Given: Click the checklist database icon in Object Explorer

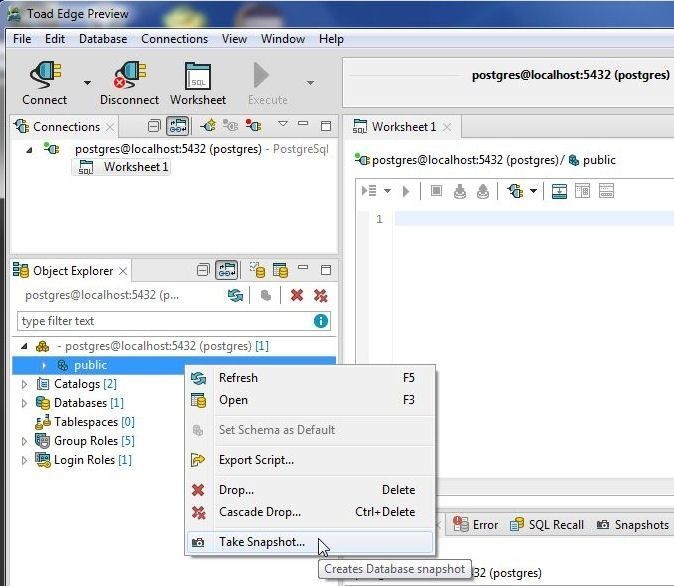Looking at the screenshot, I should pos(257,270).
